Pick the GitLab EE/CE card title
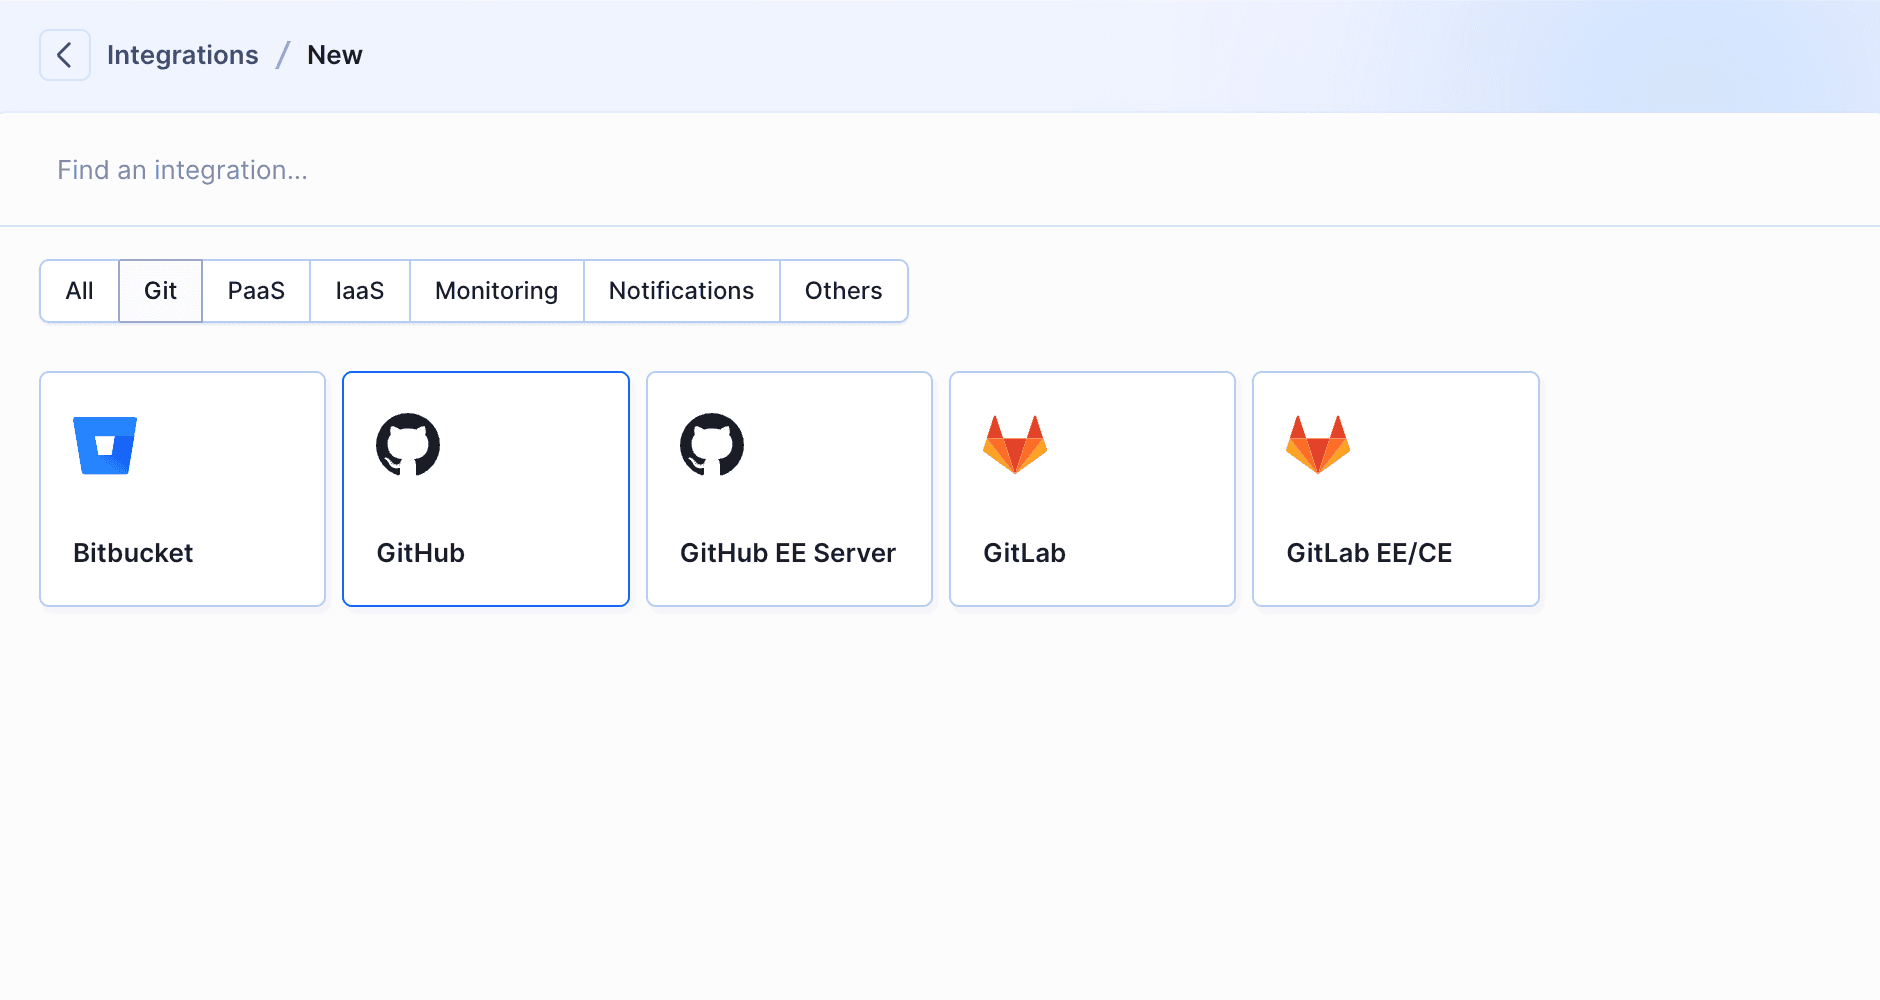 click(1369, 553)
